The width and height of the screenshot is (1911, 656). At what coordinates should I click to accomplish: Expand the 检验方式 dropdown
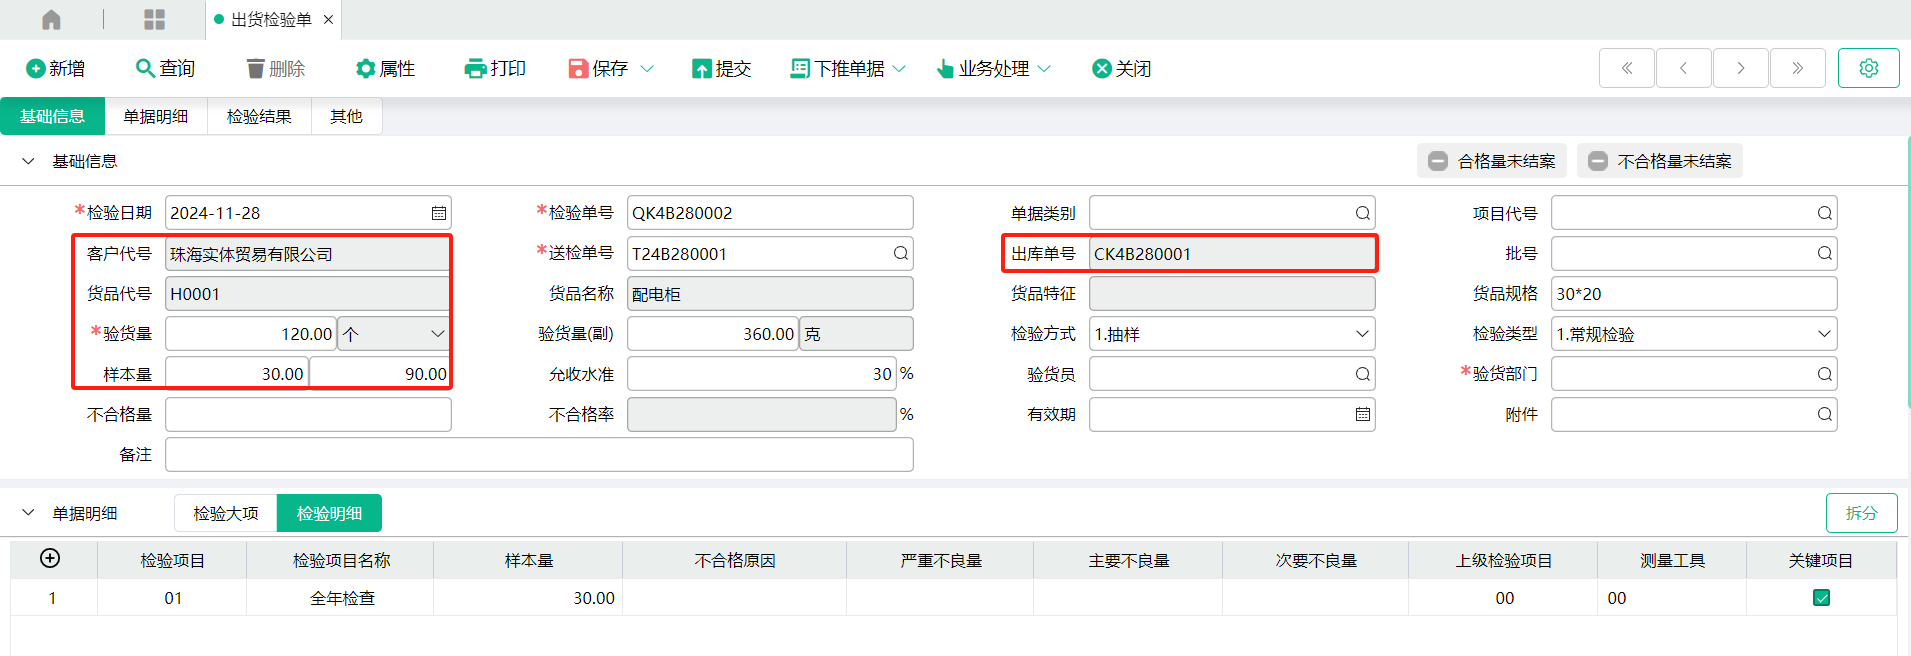(1361, 334)
